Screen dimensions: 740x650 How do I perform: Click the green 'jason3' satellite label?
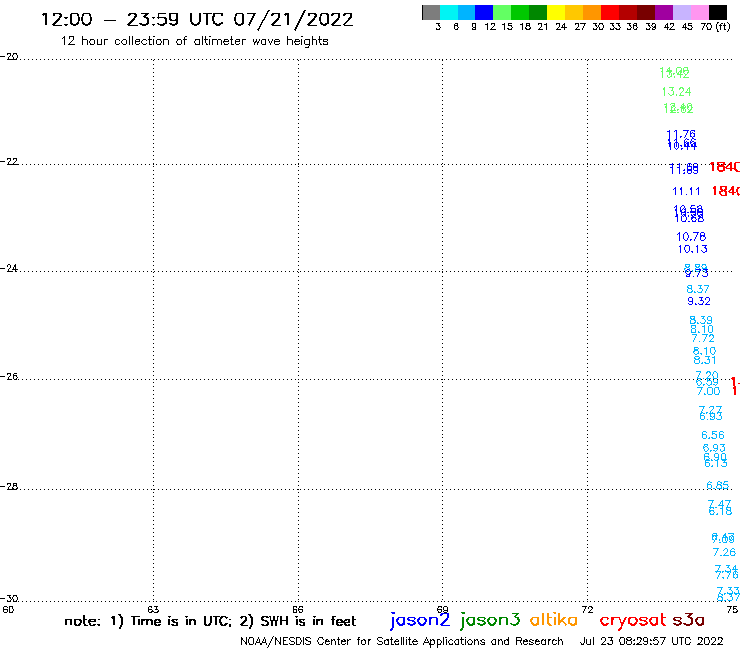[489, 621]
